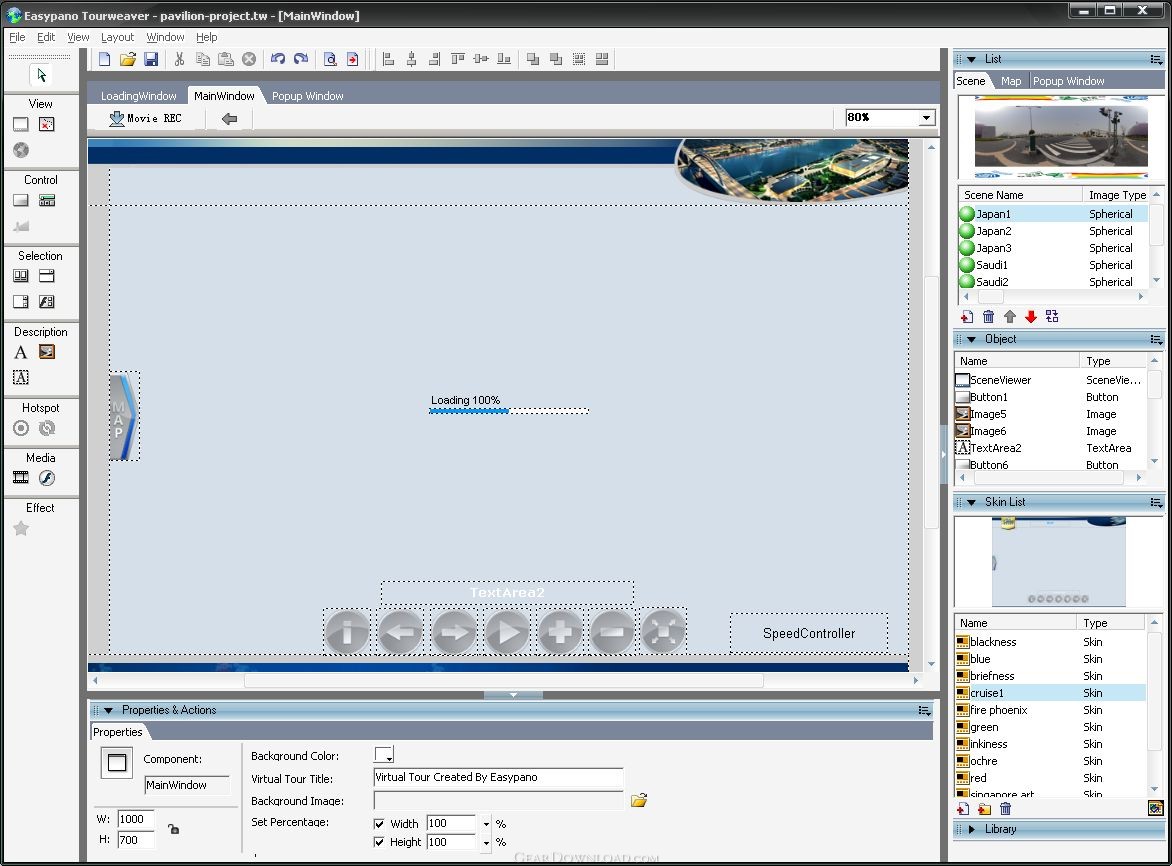Click the canvas horizontal scrollbar
The height and width of the screenshot is (866, 1172).
click(x=505, y=681)
